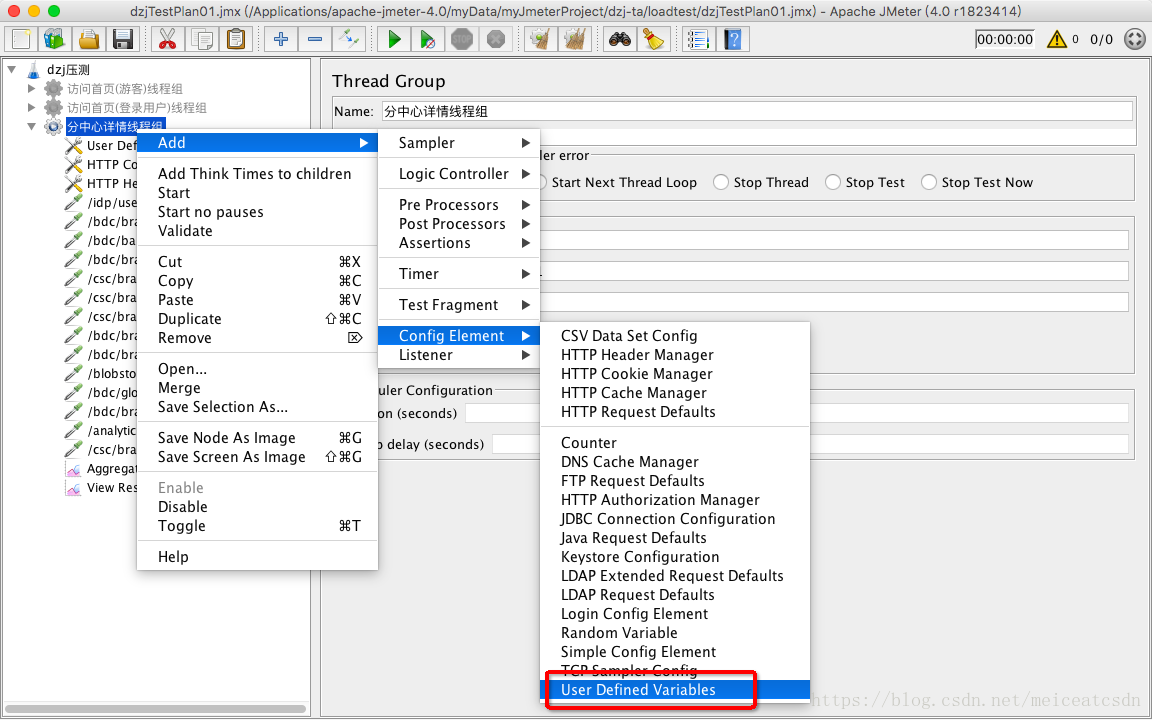This screenshot has width=1152, height=720.
Task: Click the horizontal scrollbar under the tree
Action: tap(156, 709)
